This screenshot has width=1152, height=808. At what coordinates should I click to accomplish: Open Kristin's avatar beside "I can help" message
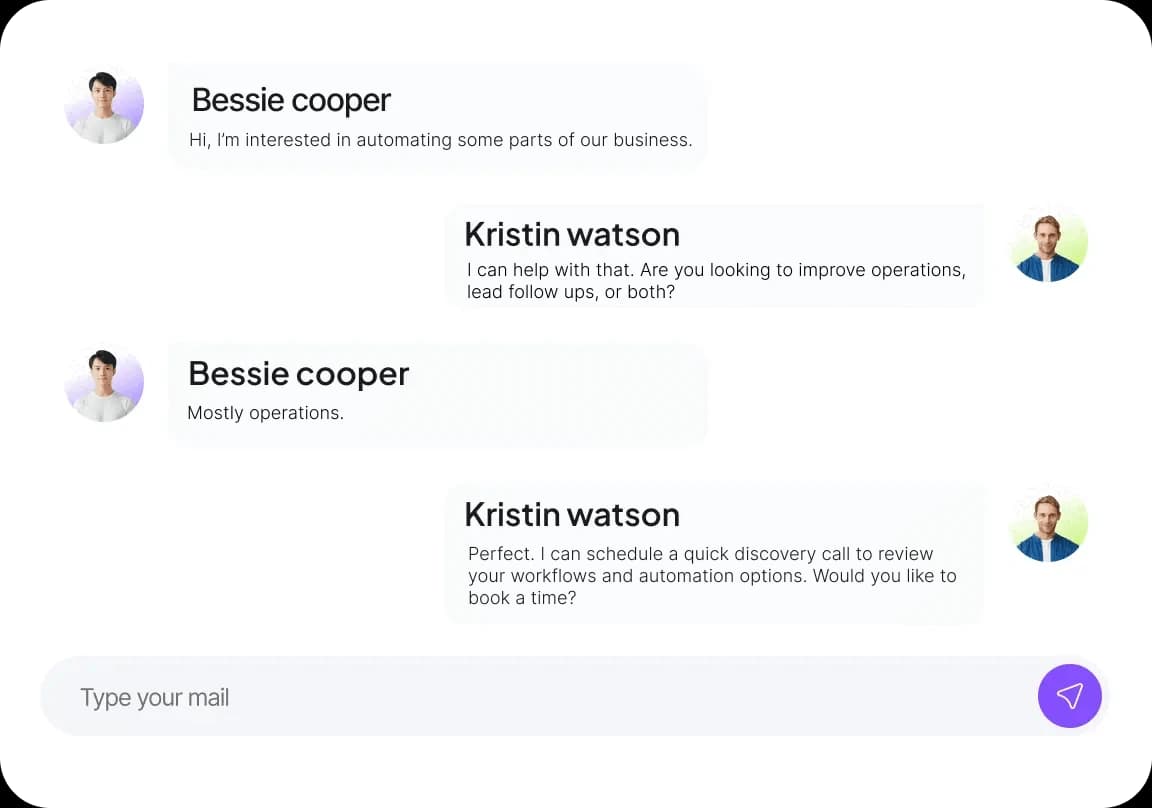click(1048, 245)
